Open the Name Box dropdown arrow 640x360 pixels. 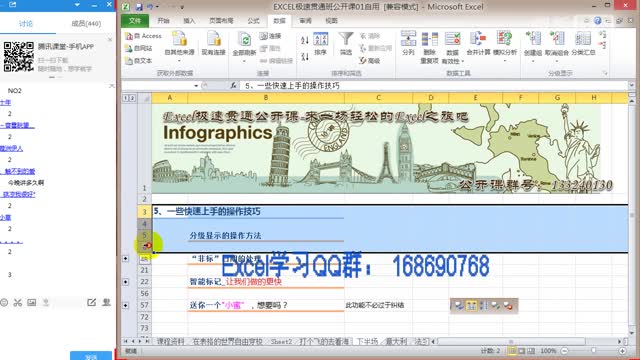click(x=196, y=86)
